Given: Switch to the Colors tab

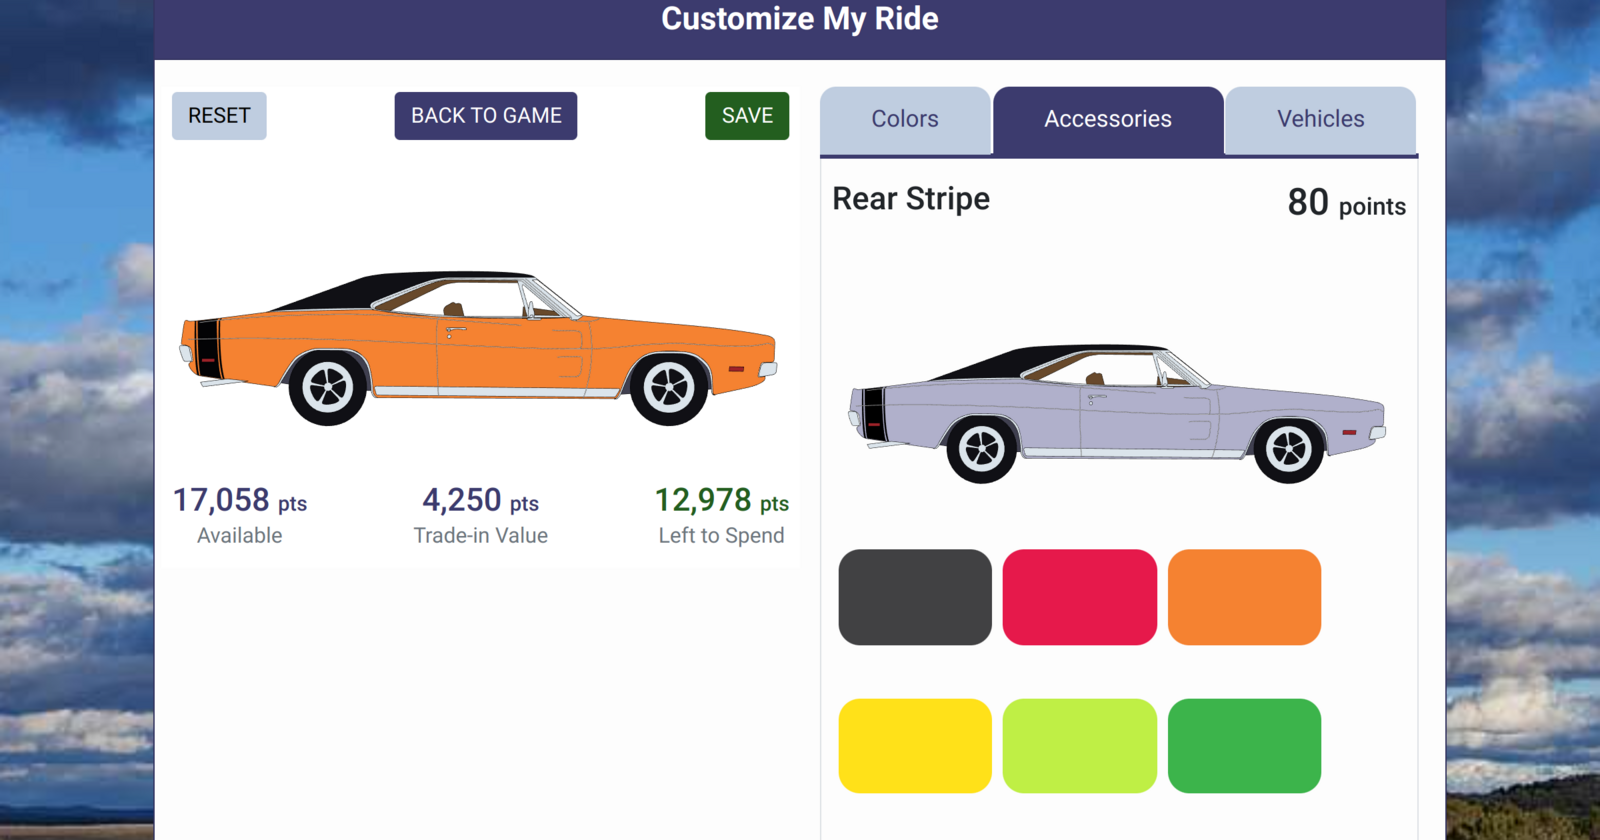Looking at the screenshot, I should tap(905, 119).
